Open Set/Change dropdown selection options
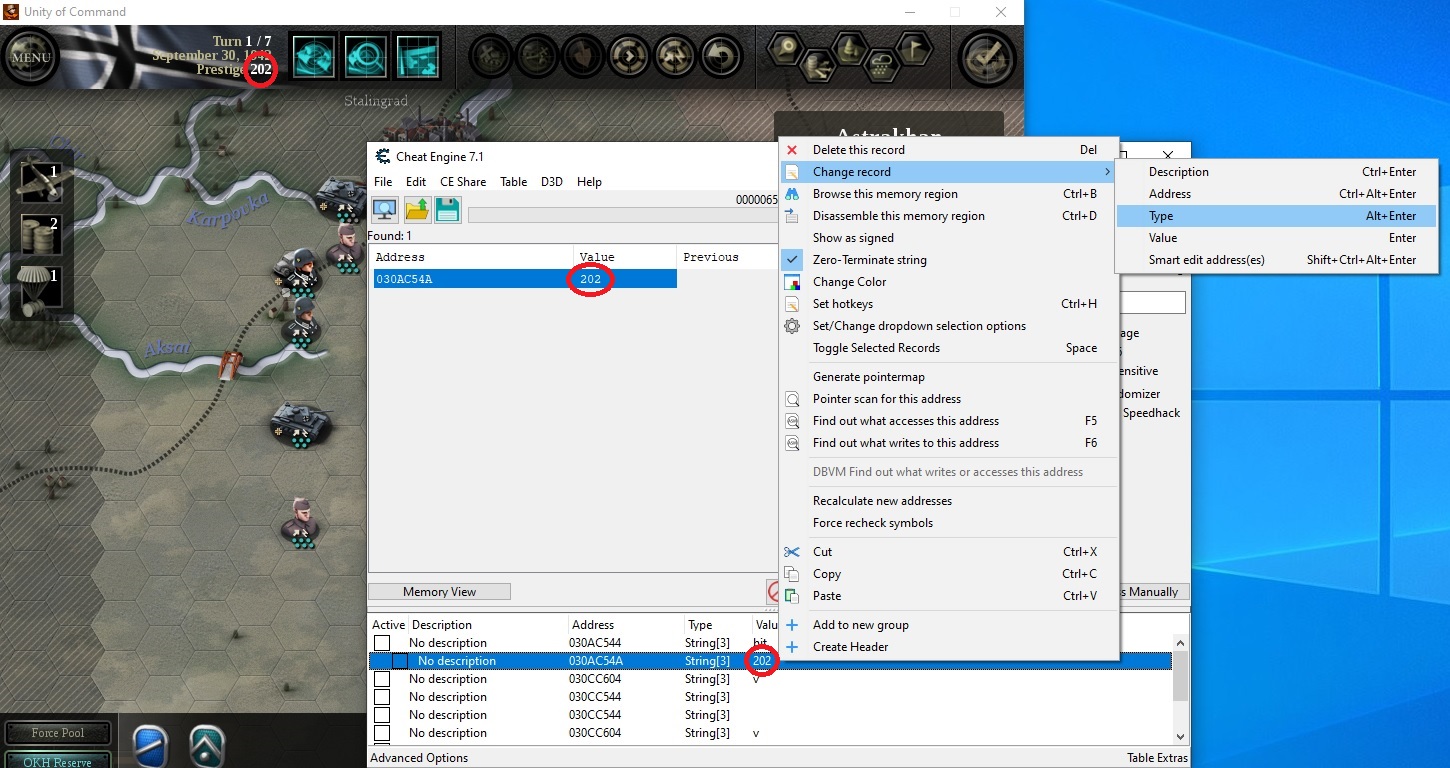Image resolution: width=1450 pixels, height=768 pixels. (x=918, y=326)
